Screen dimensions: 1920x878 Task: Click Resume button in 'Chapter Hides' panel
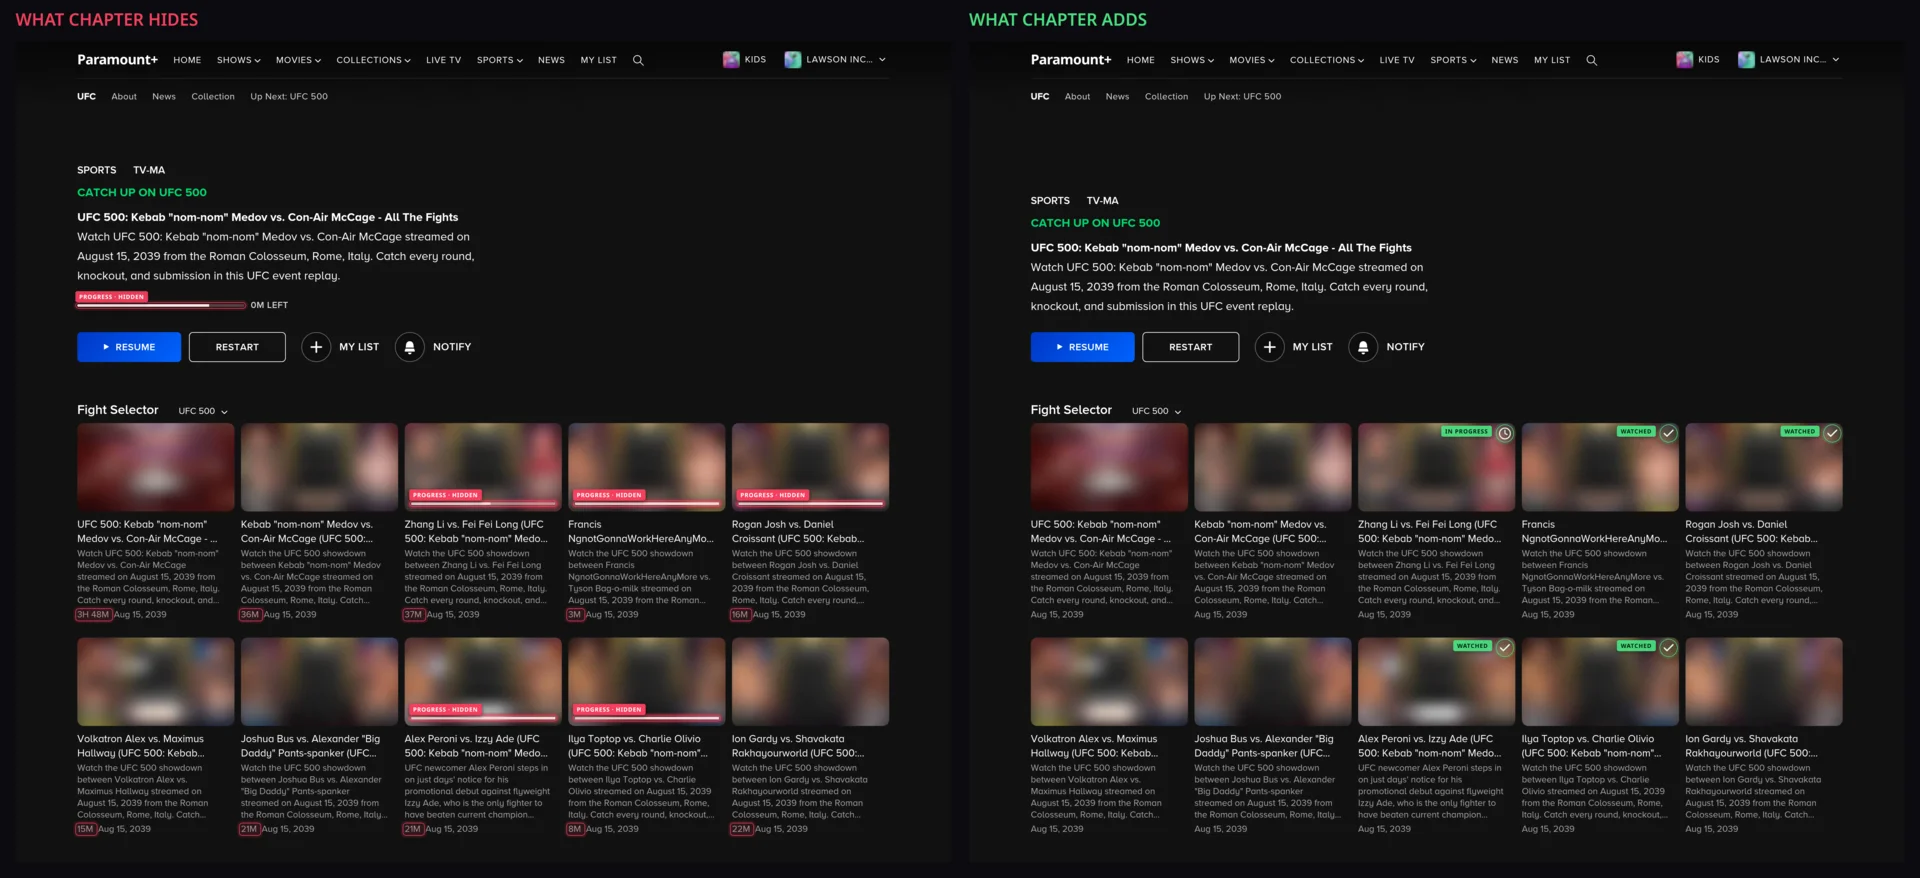[x=129, y=347]
